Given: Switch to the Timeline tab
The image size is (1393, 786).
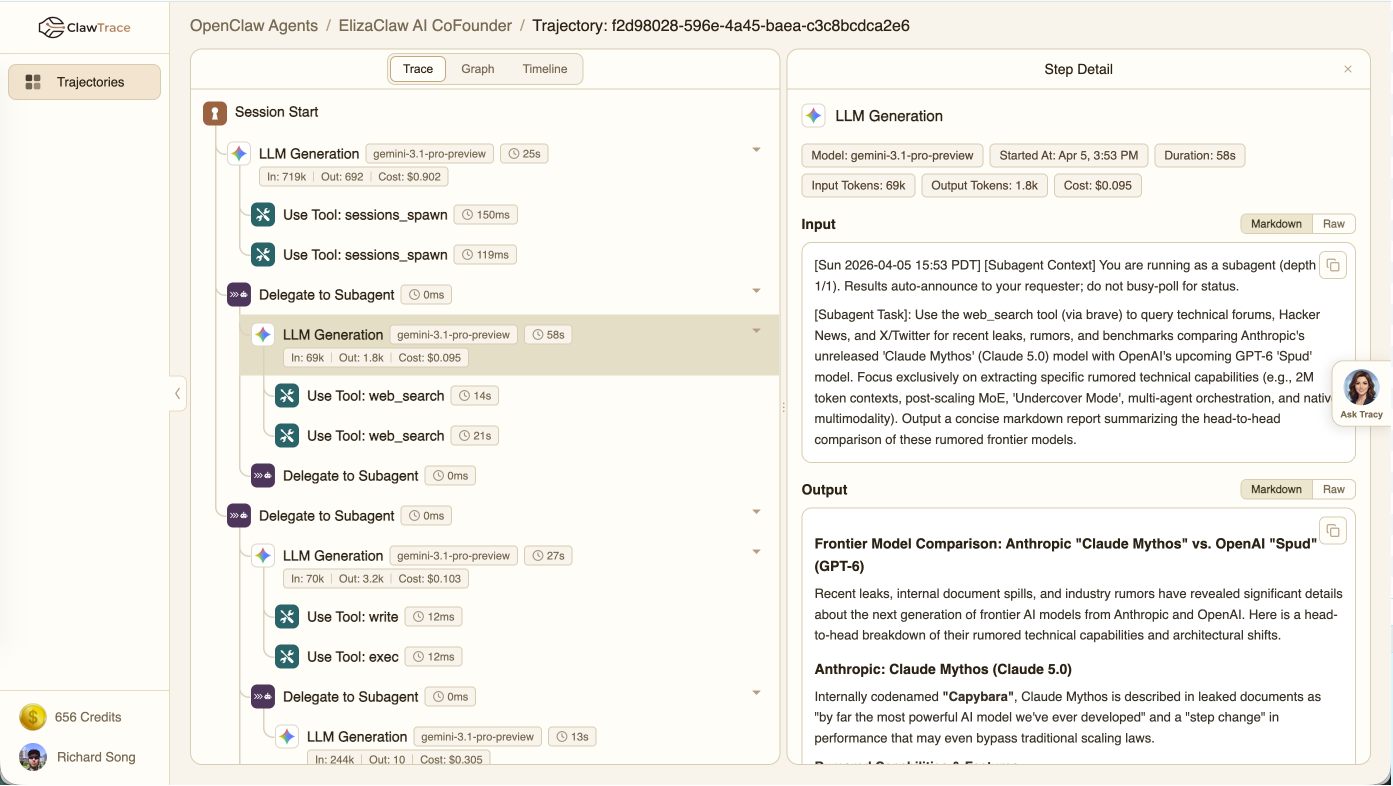Looking at the screenshot, I should click(x=544, y=68).
